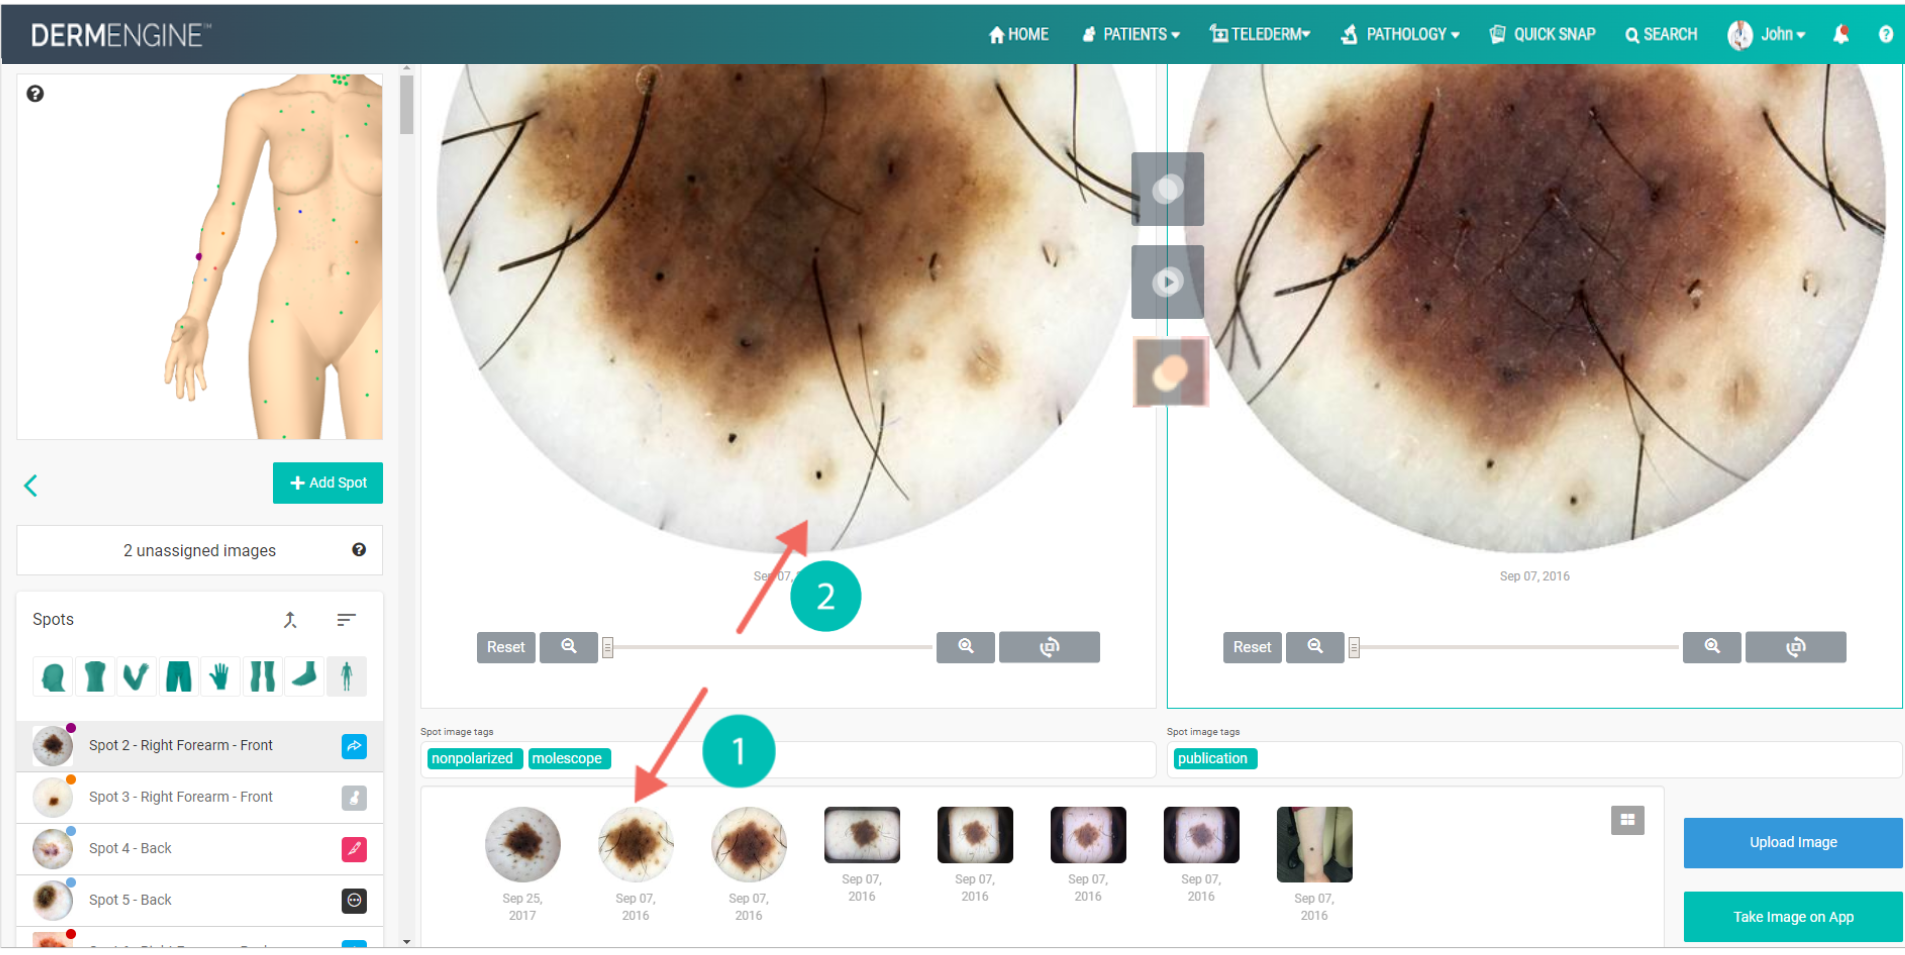
Task: Click the left image zoom slider handle
Action: 607,648
